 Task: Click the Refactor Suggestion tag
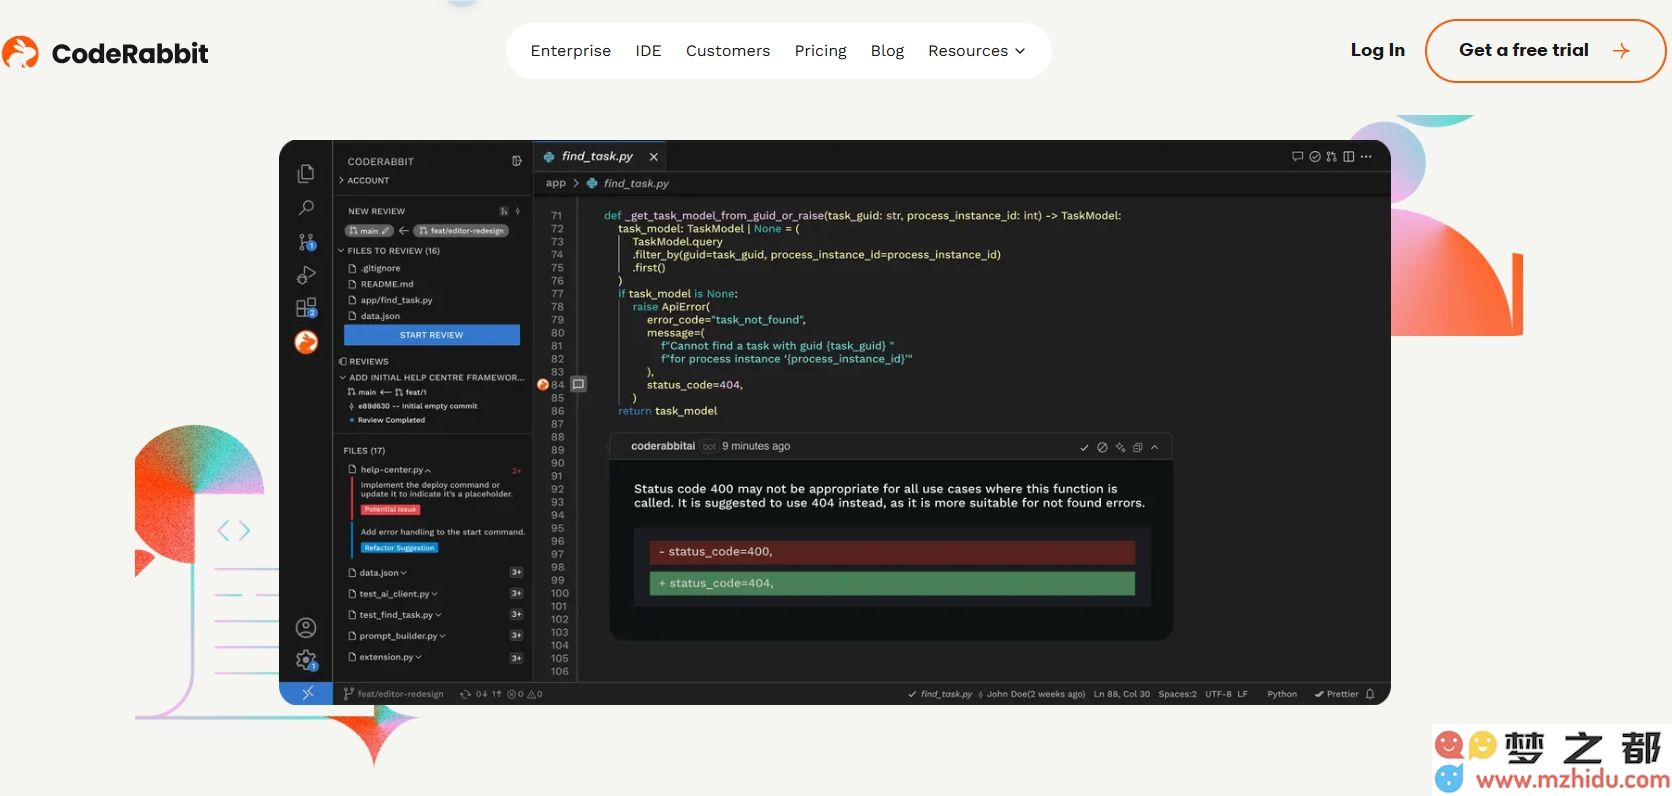(400, 548)
